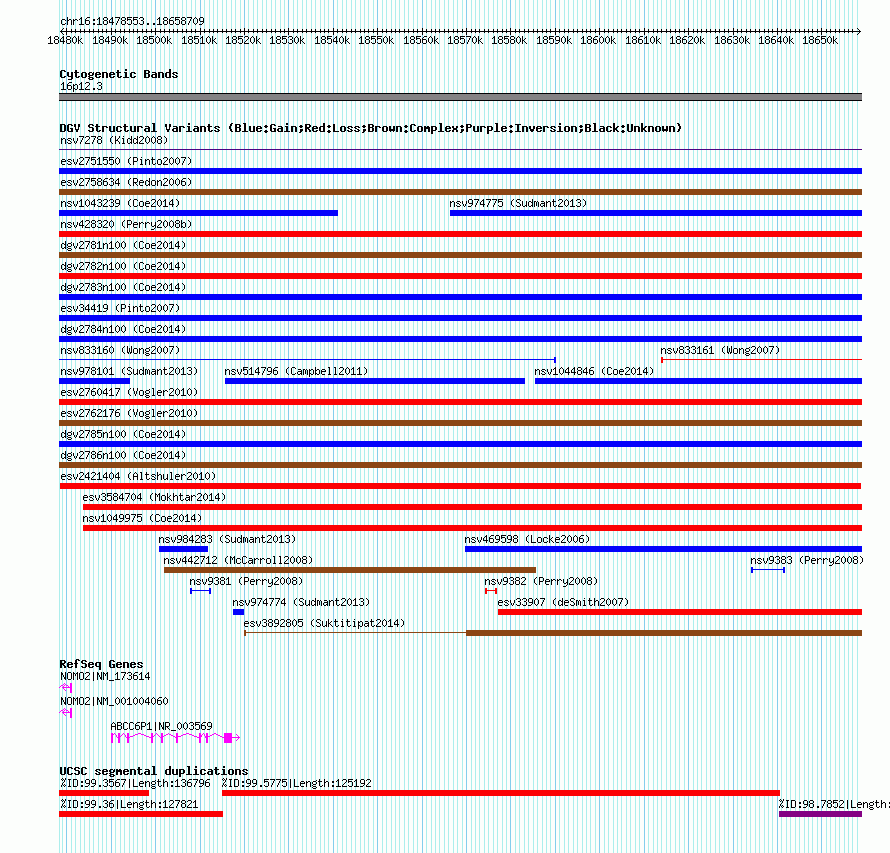
Task: Select the esv2421404 (Altshuler2010) label
Action: click(x=138, y=476)
